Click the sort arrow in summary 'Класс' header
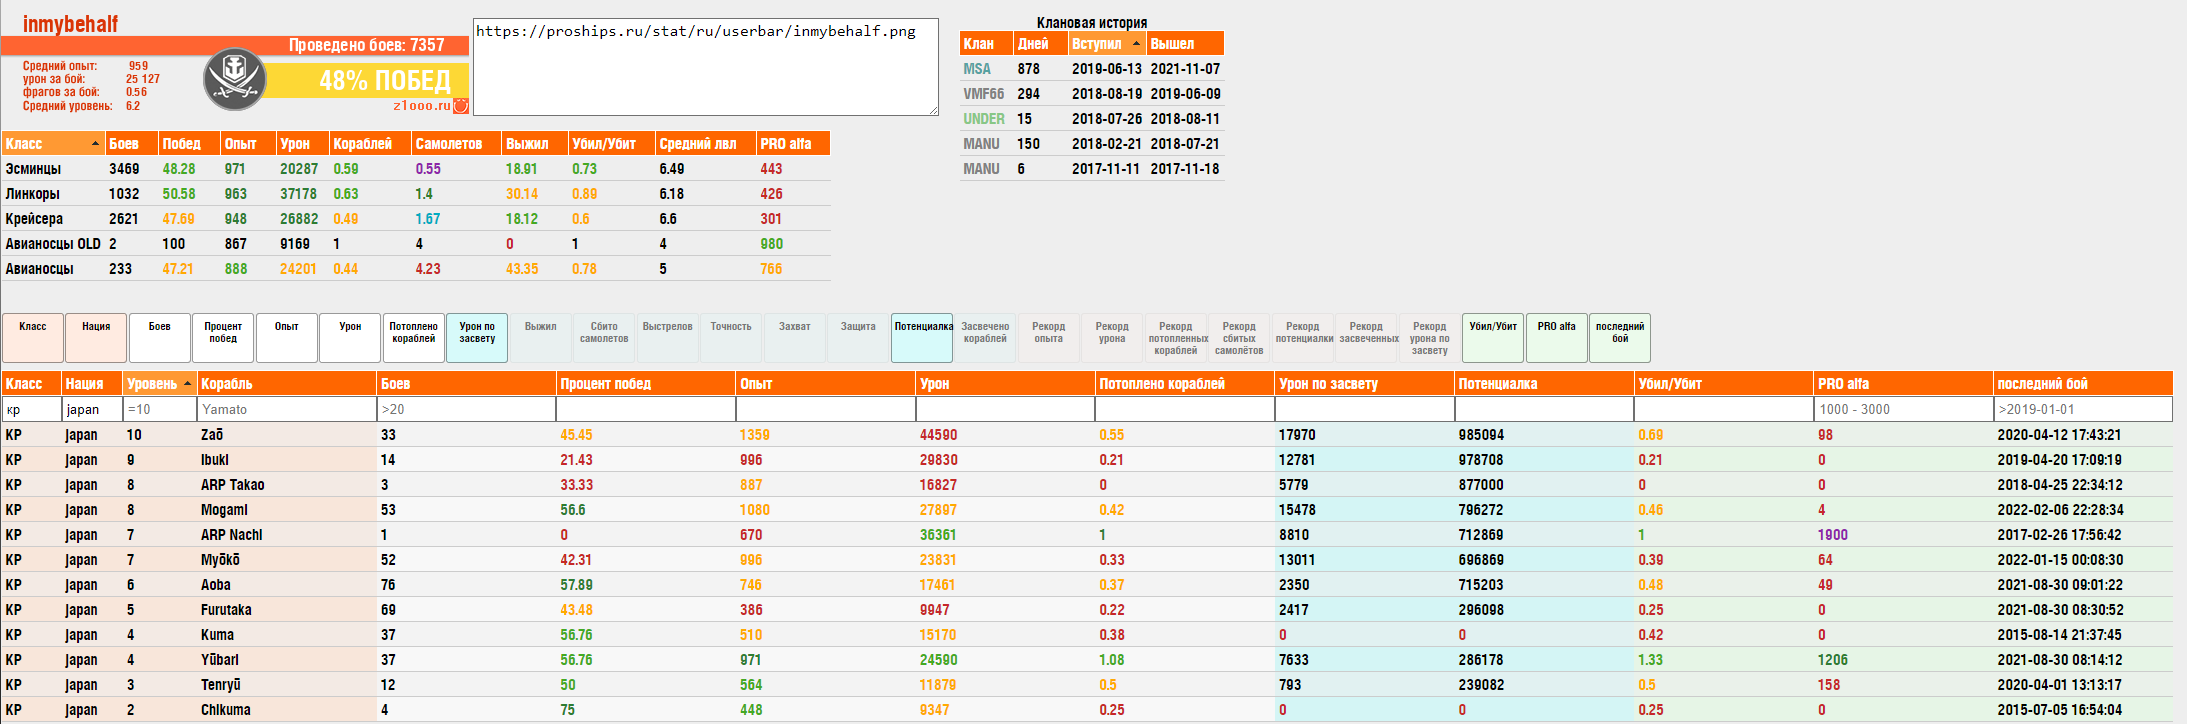The width and height of the screenshot is (2187, 724). click(95, 144)
